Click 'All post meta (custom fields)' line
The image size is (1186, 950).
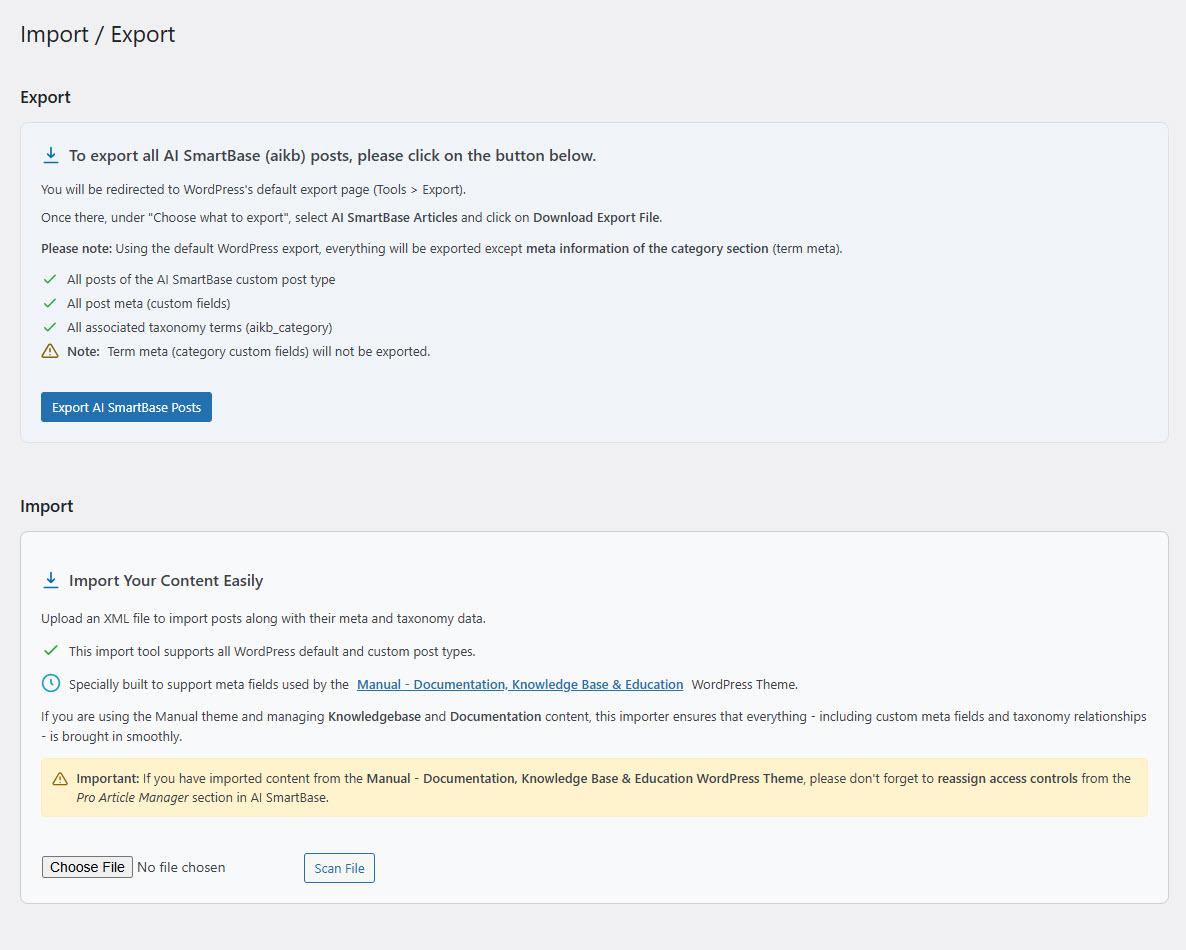click(149, 303)
